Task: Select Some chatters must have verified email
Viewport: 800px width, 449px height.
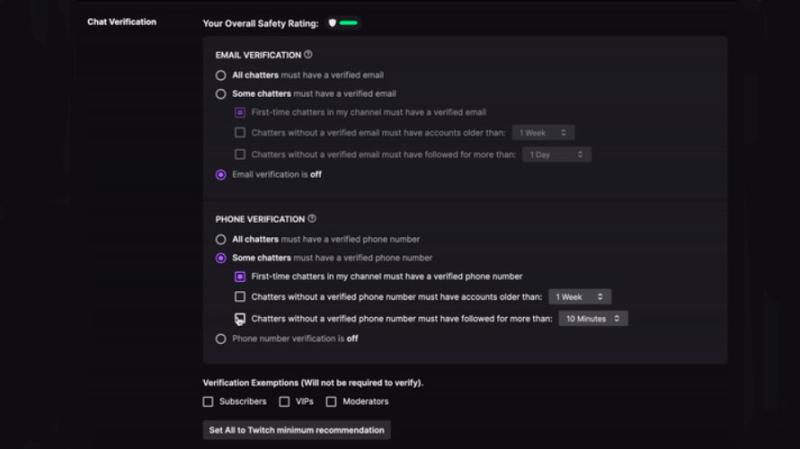Action: tap(221, 94)
